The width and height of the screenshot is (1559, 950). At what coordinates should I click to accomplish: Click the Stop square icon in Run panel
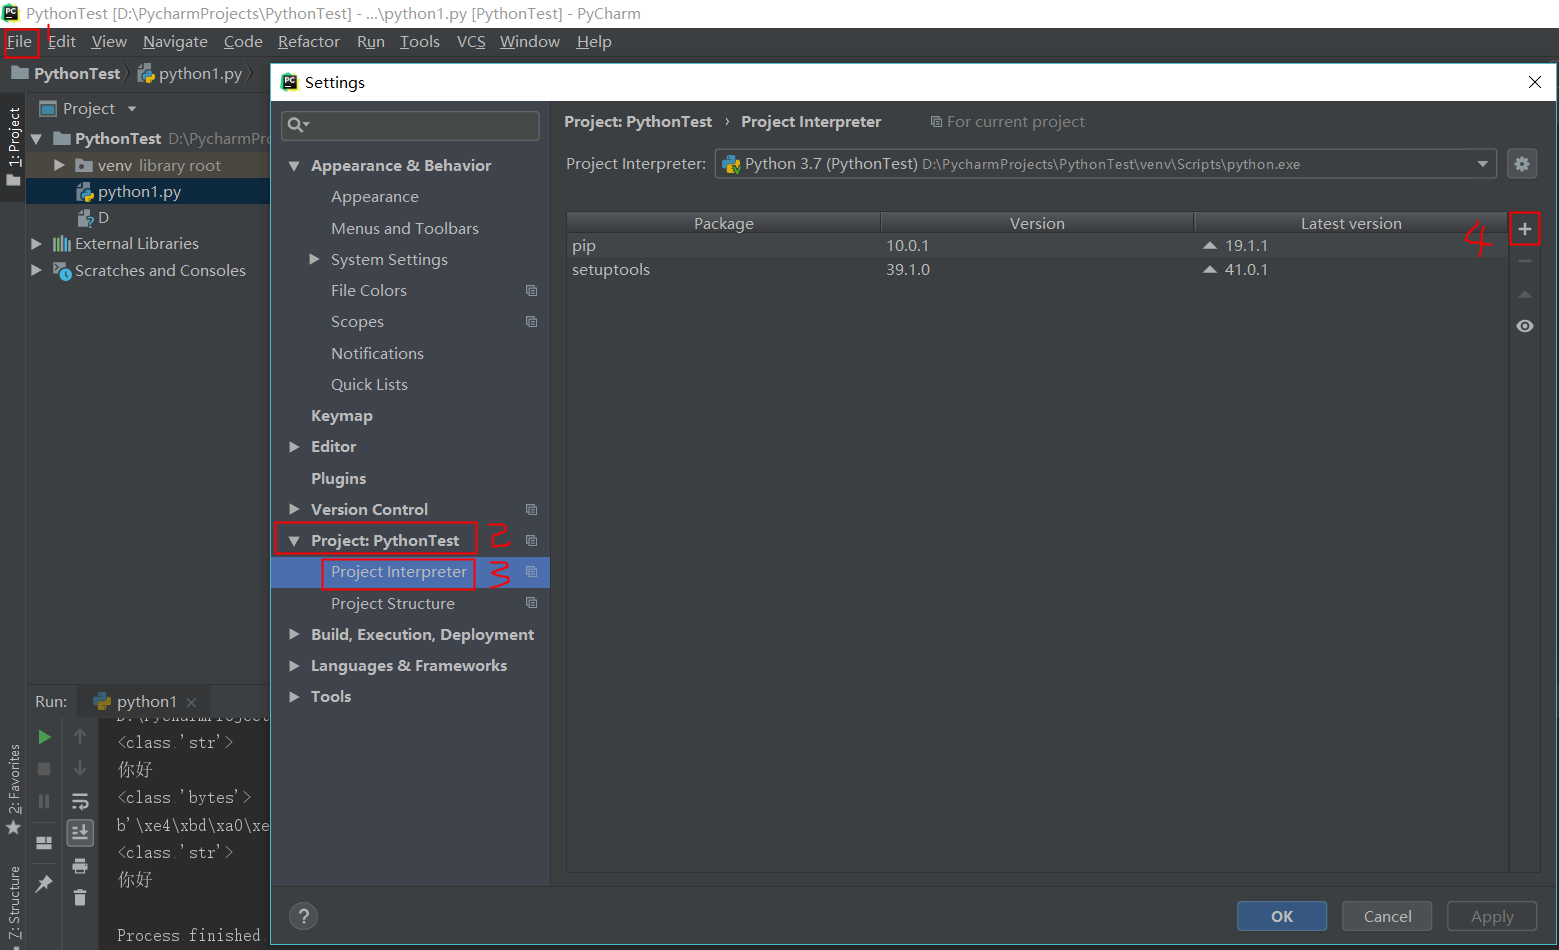pos(44,769)
